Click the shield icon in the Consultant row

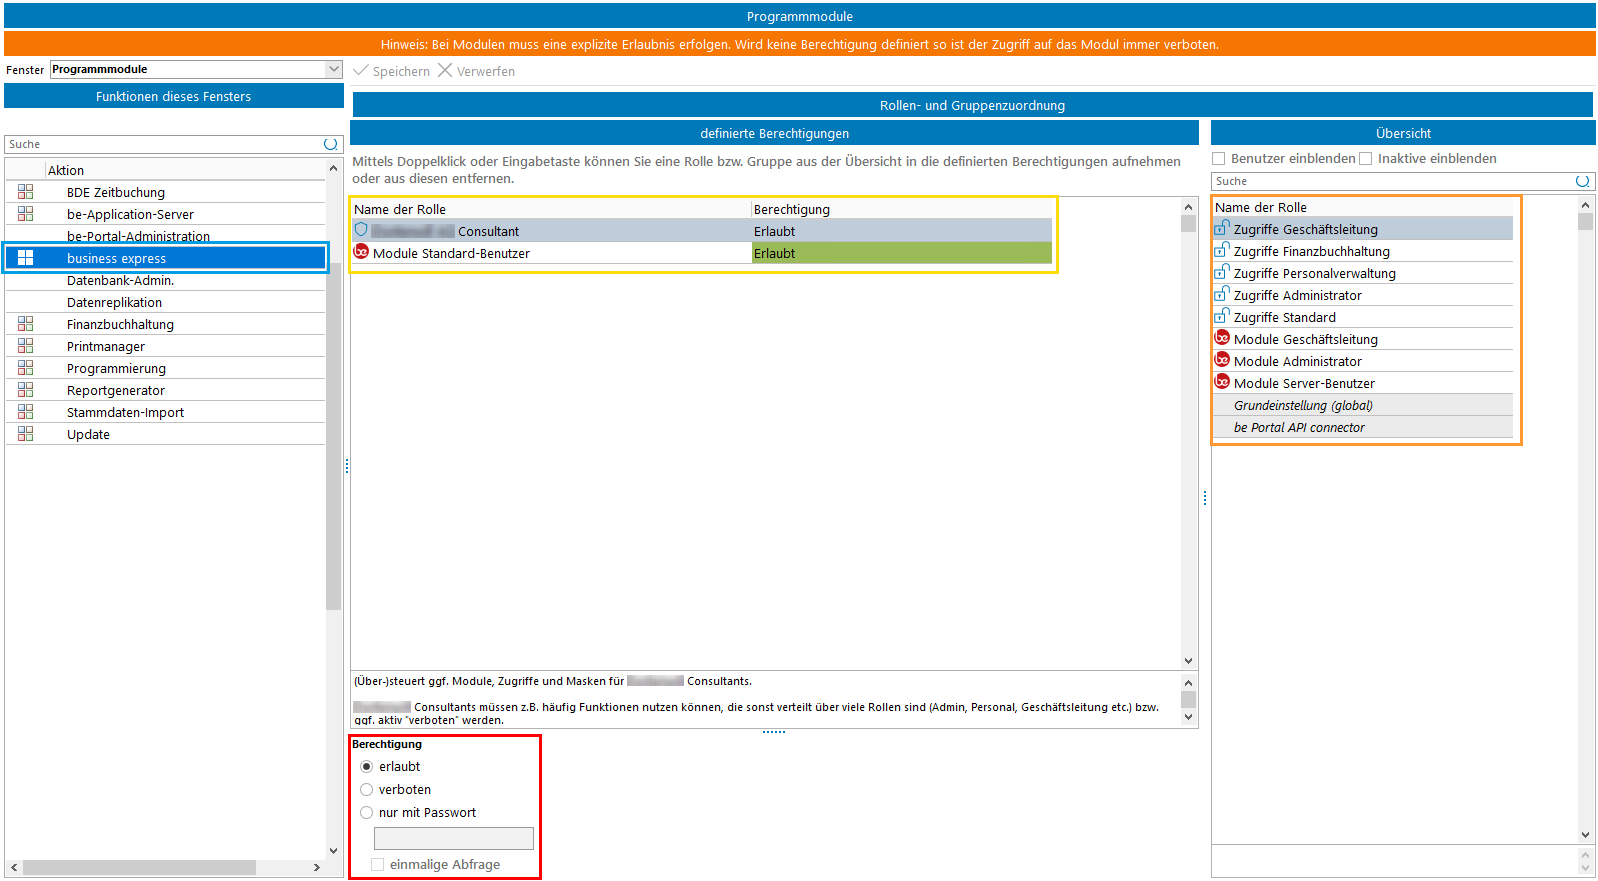[361, 230]
